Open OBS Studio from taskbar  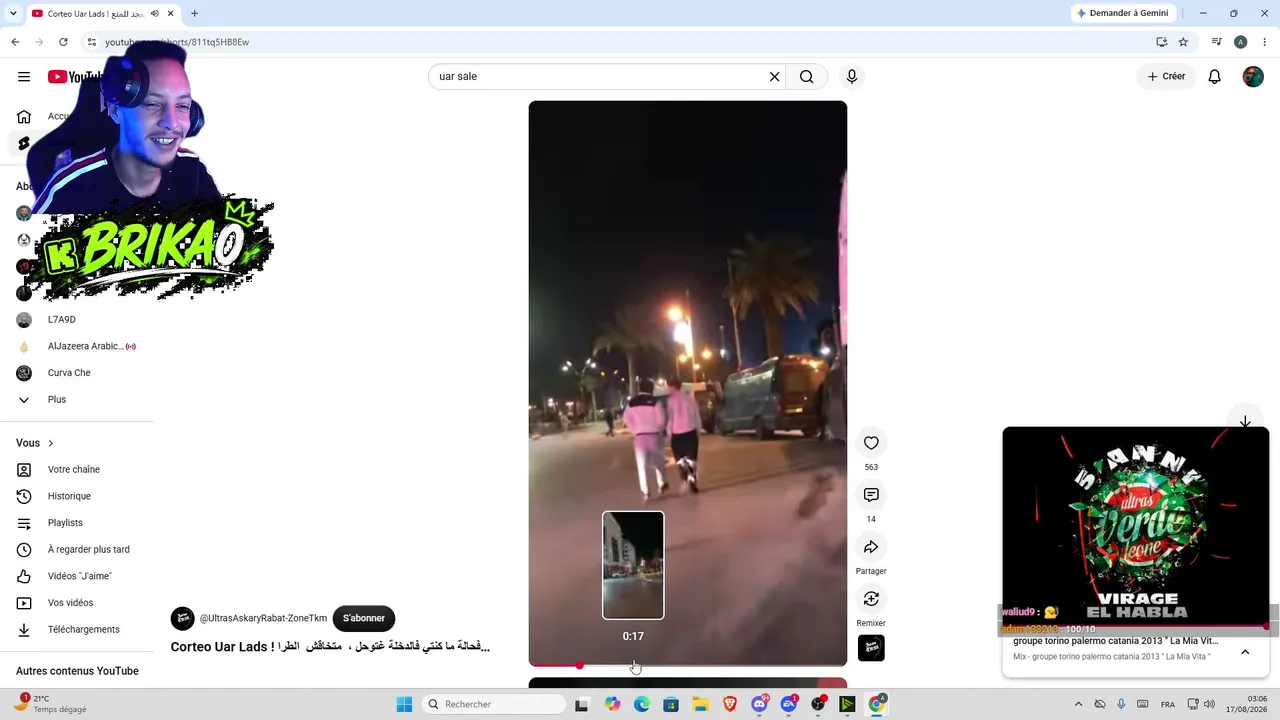818,704
